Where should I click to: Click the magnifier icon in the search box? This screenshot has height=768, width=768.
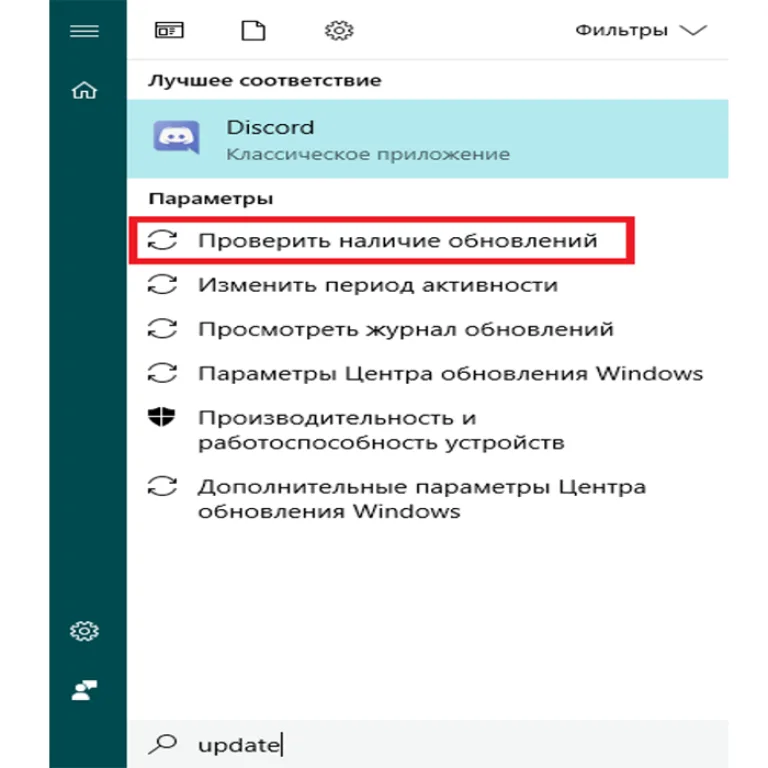click(x=163, y=744)
